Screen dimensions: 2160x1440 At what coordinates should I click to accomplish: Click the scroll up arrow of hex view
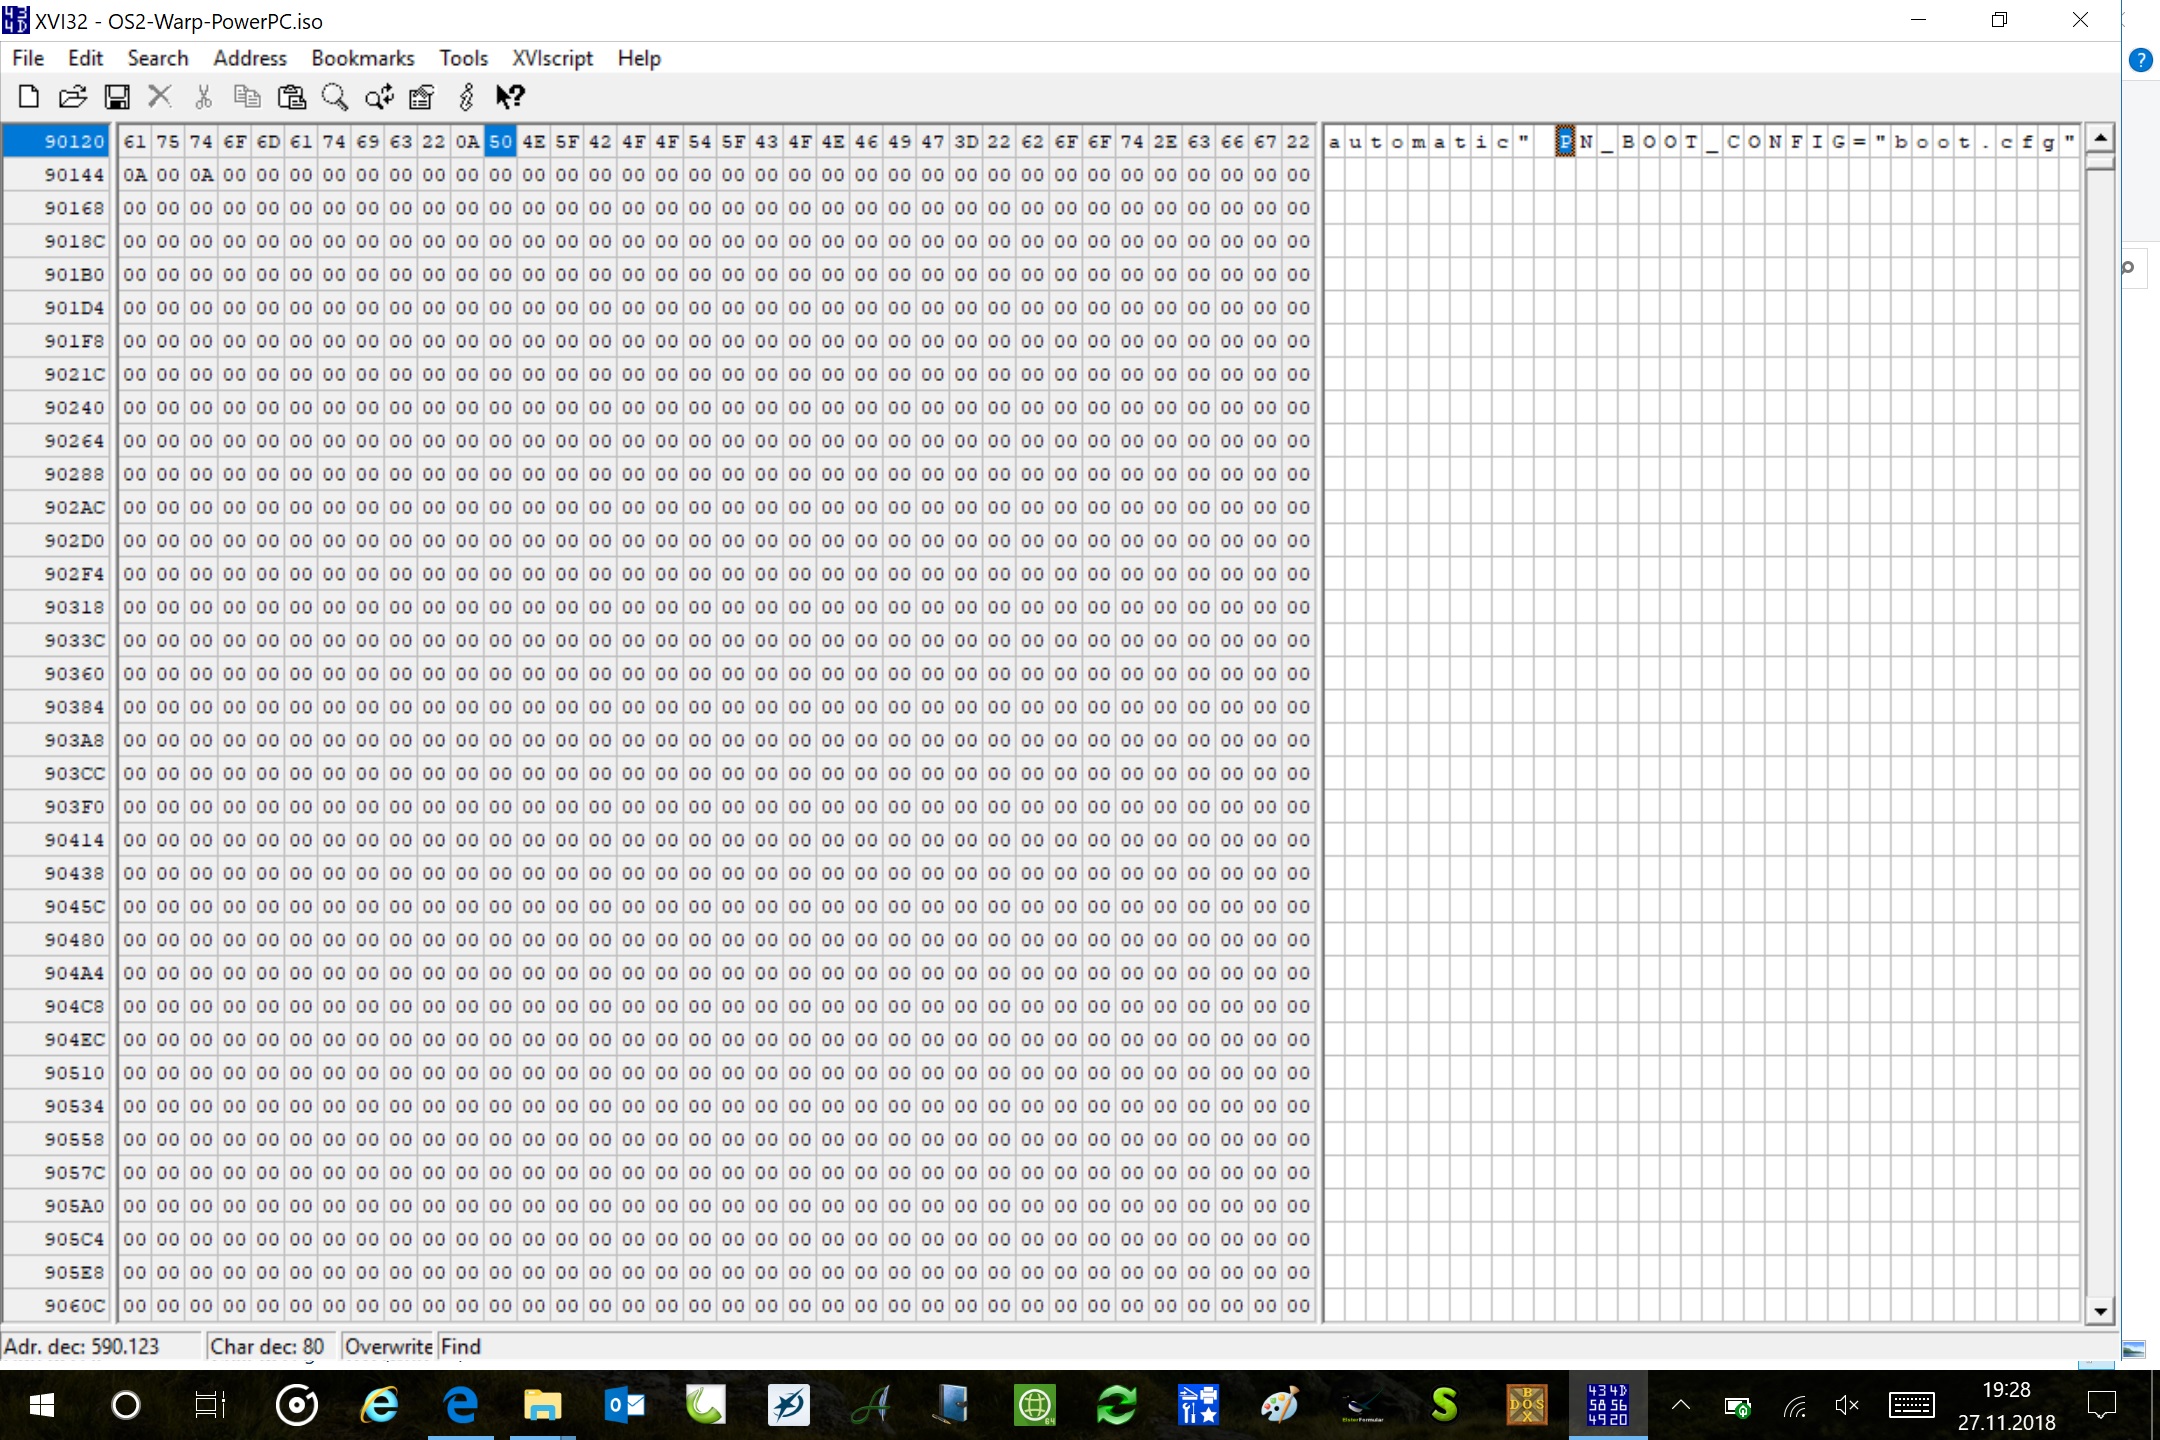[2100, 137]
